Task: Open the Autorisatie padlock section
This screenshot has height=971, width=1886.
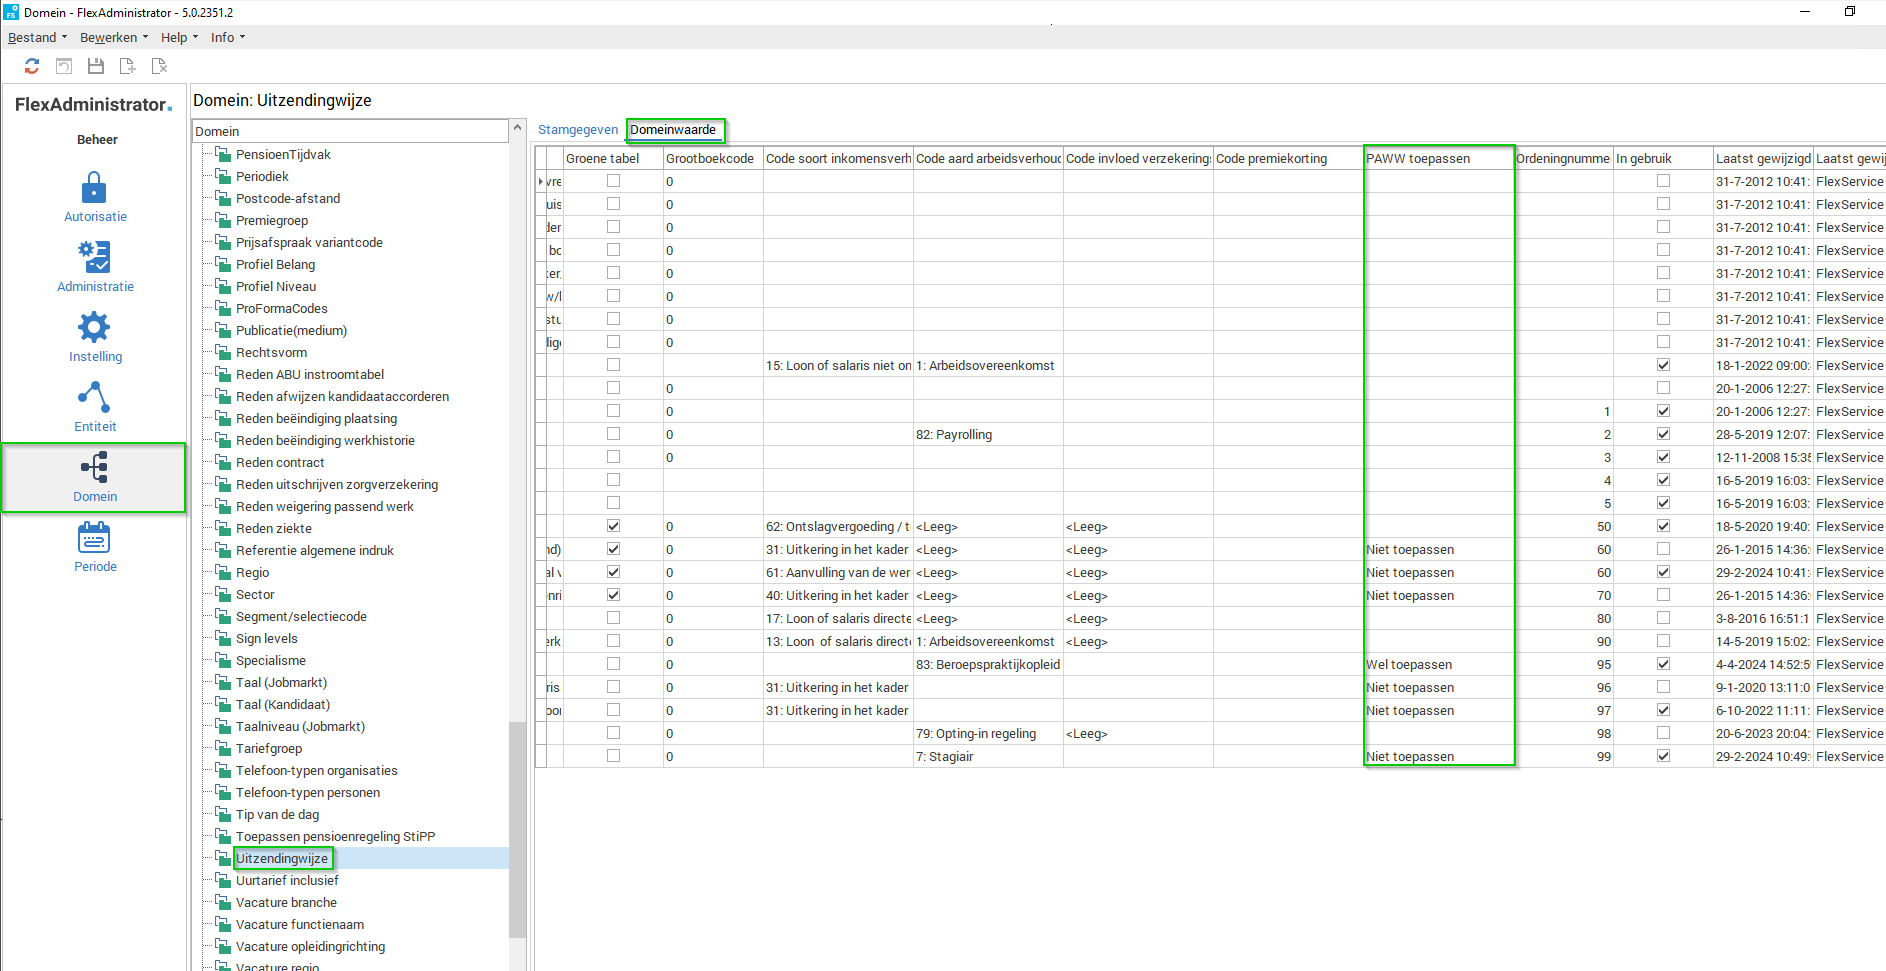Action: click(x=95, y=197)
